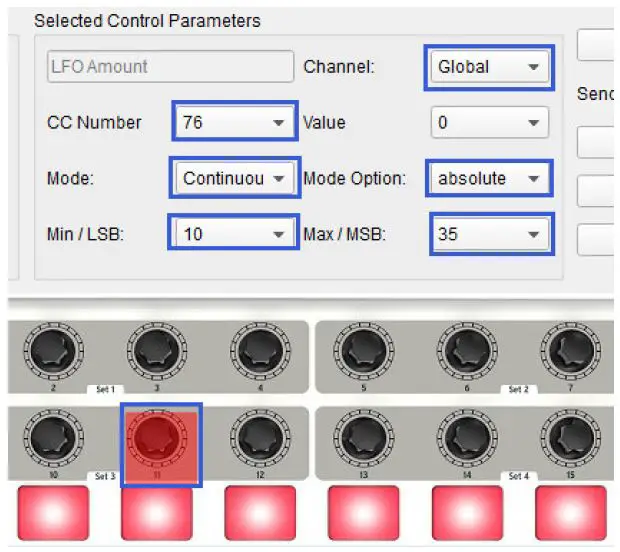Screen dimensions: 620x552
Task: Open the Max / MSB dropdown showing 35
Action: pos(490,234)
